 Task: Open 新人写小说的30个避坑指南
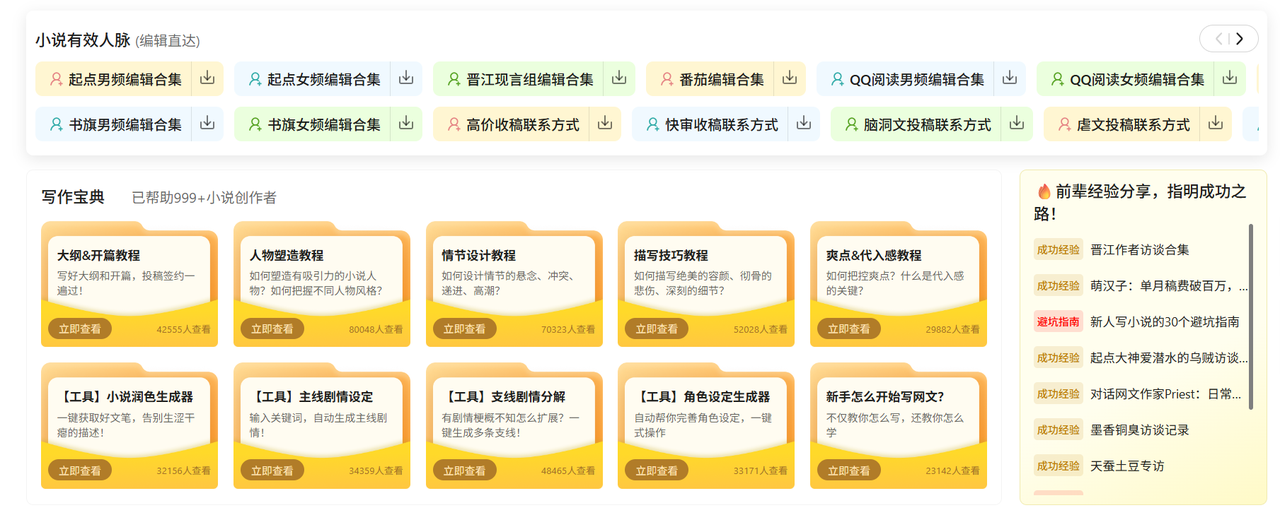[x=1164, y=322]
